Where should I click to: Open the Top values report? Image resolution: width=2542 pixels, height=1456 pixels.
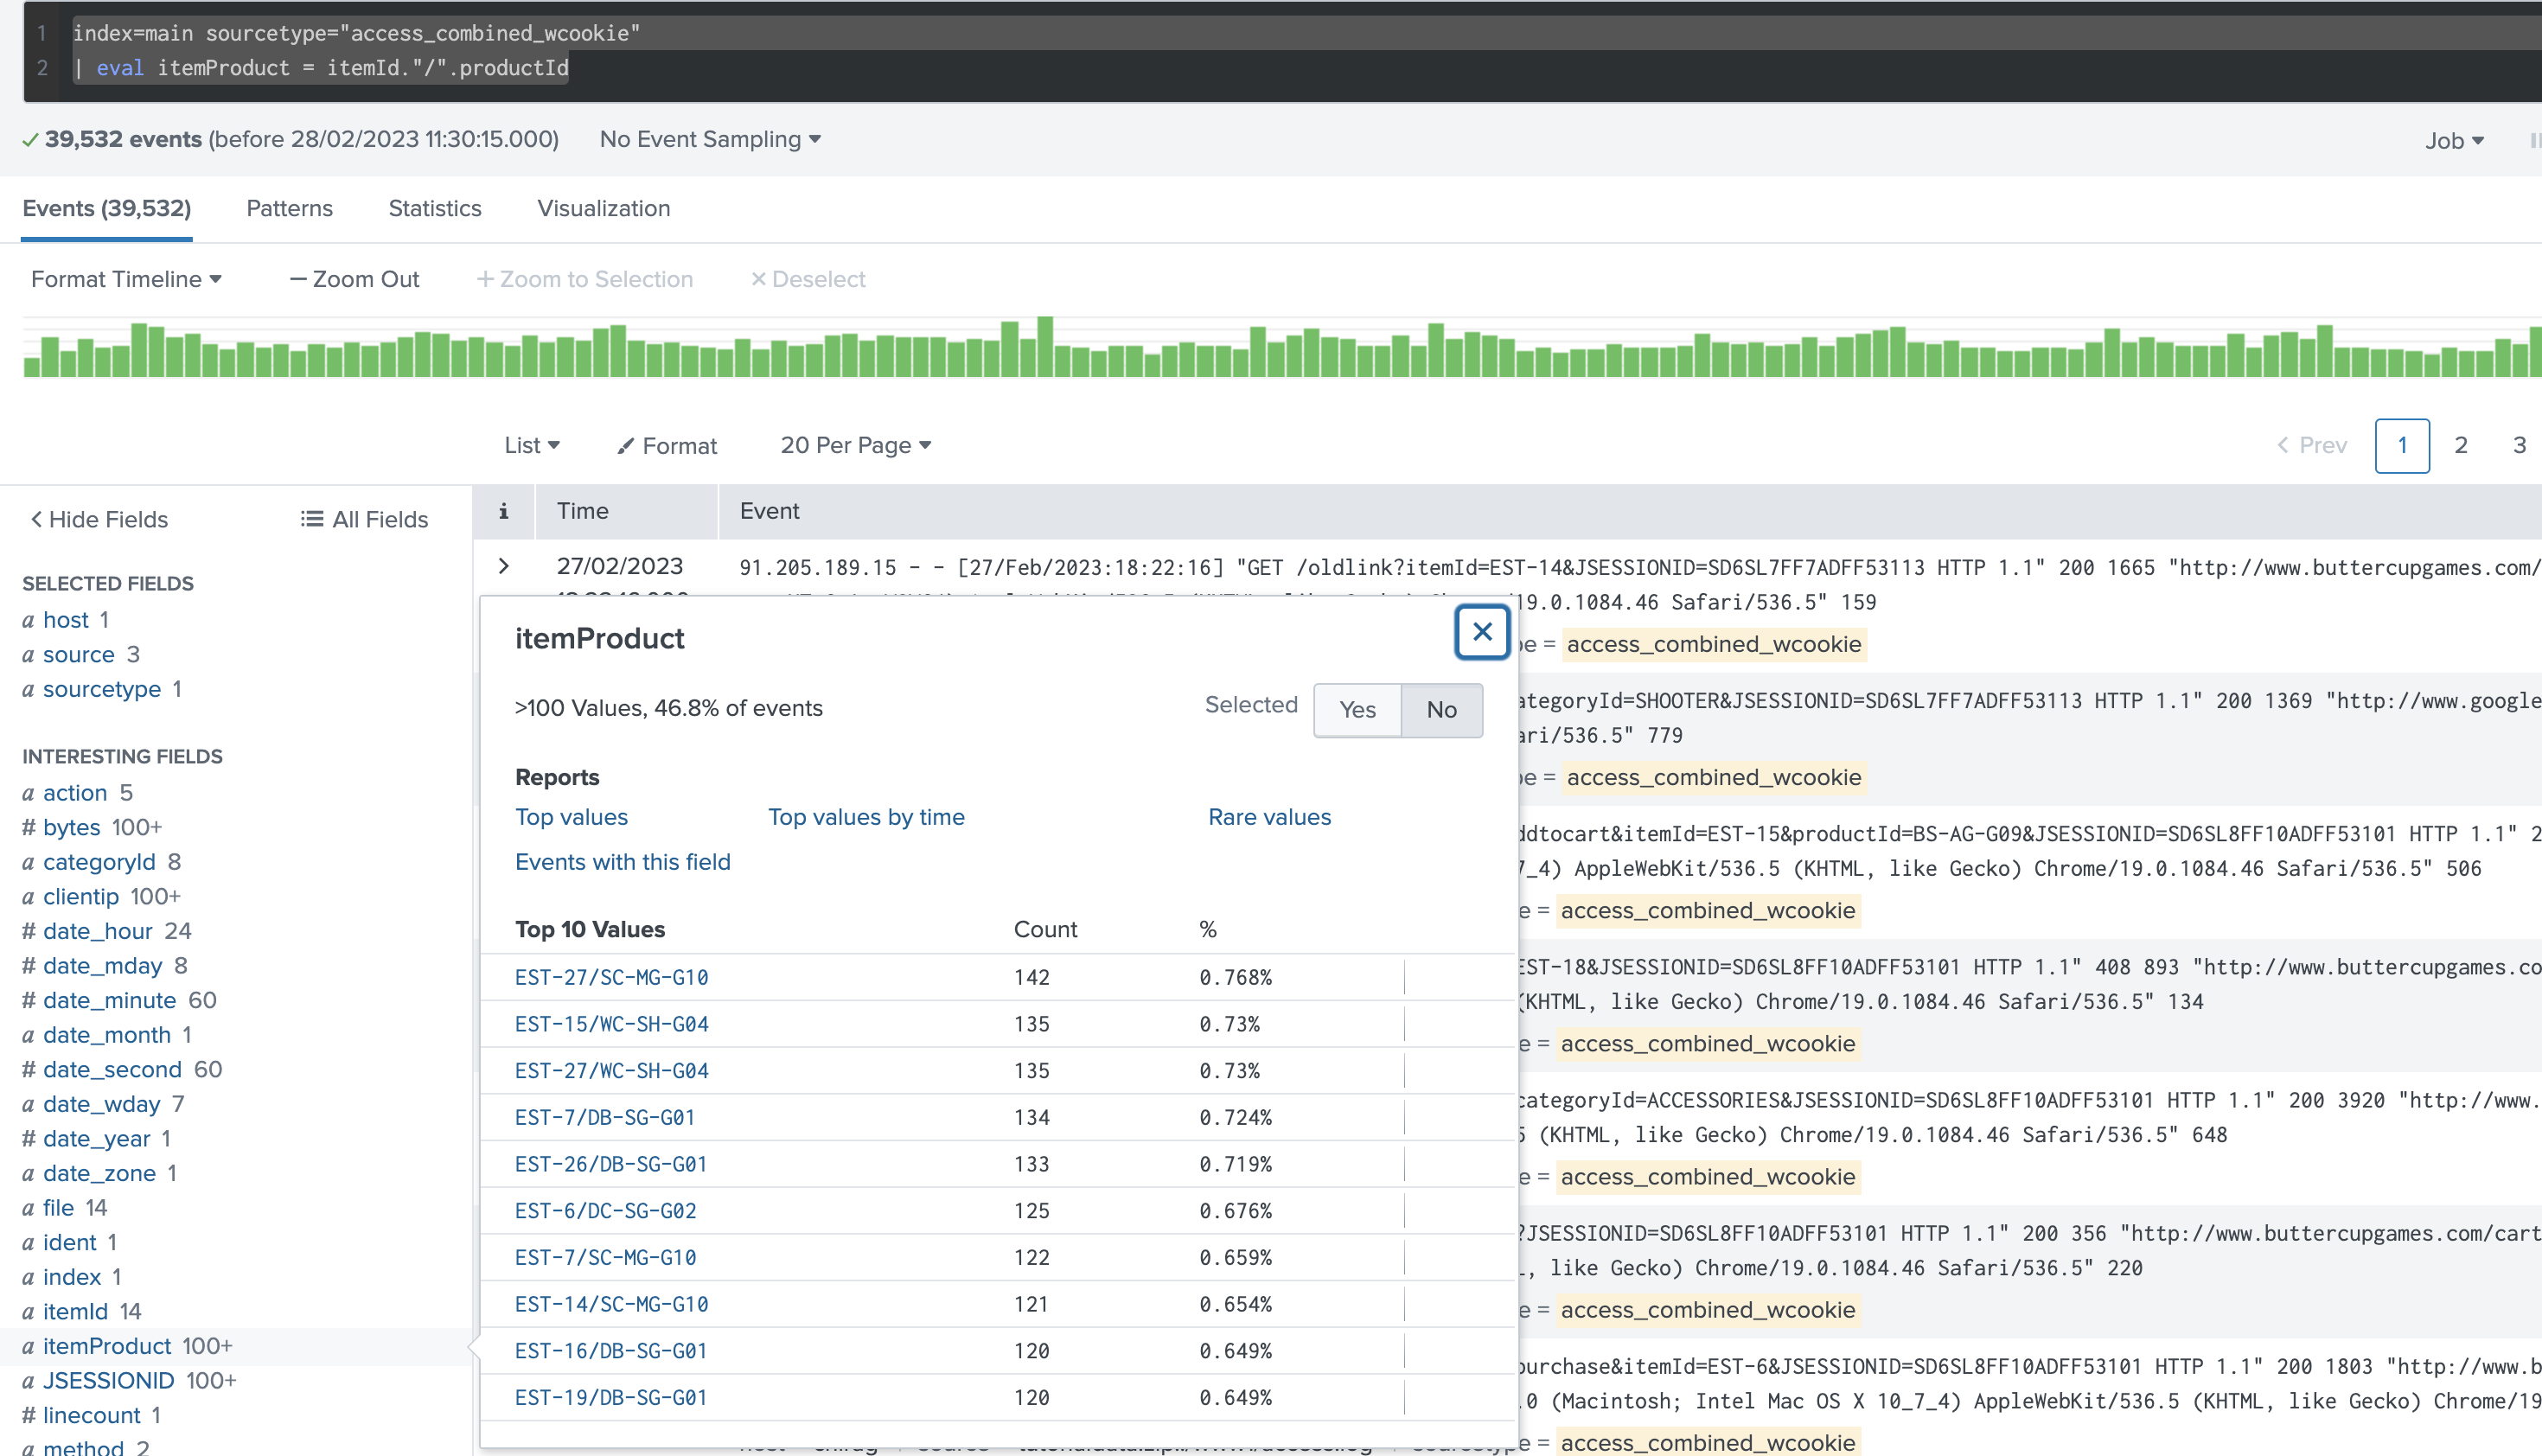click(x=571, y=817)
